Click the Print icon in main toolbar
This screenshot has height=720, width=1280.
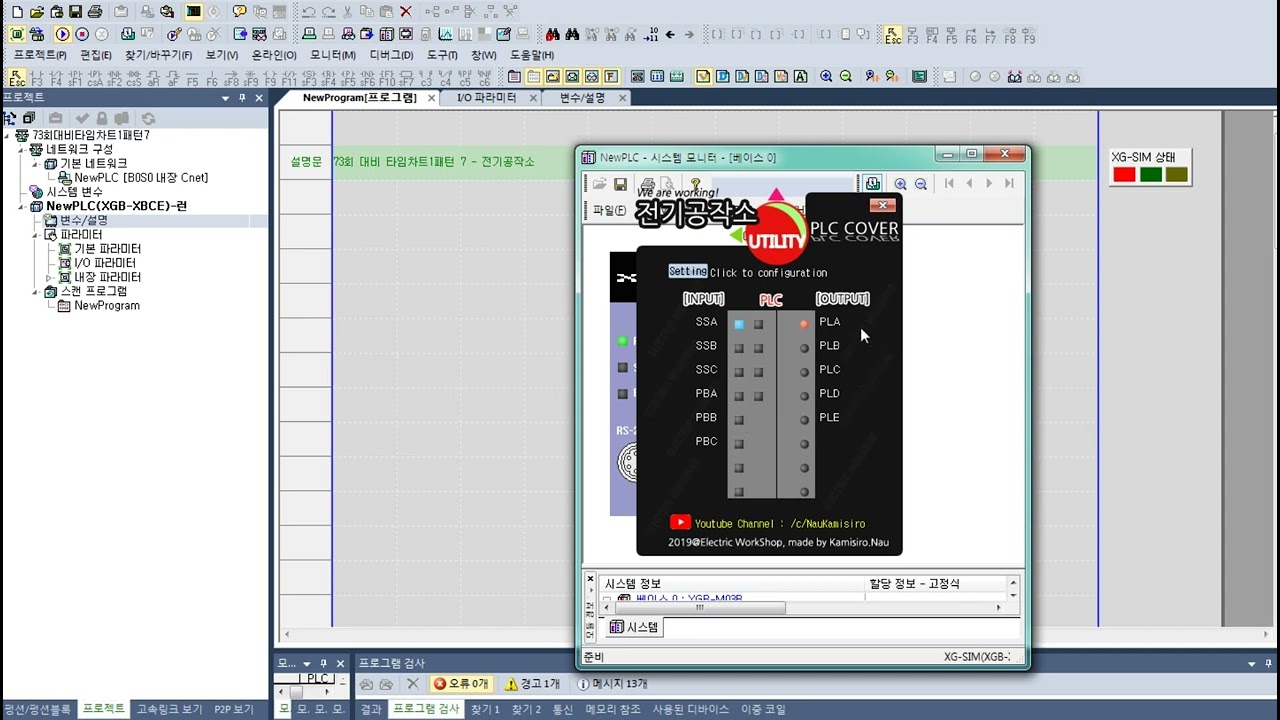point(95,12)
